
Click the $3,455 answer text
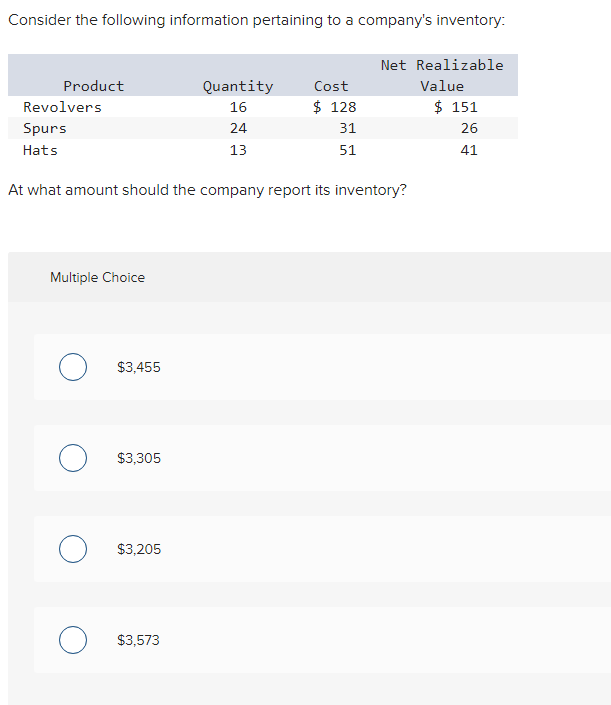pos(138,367)
